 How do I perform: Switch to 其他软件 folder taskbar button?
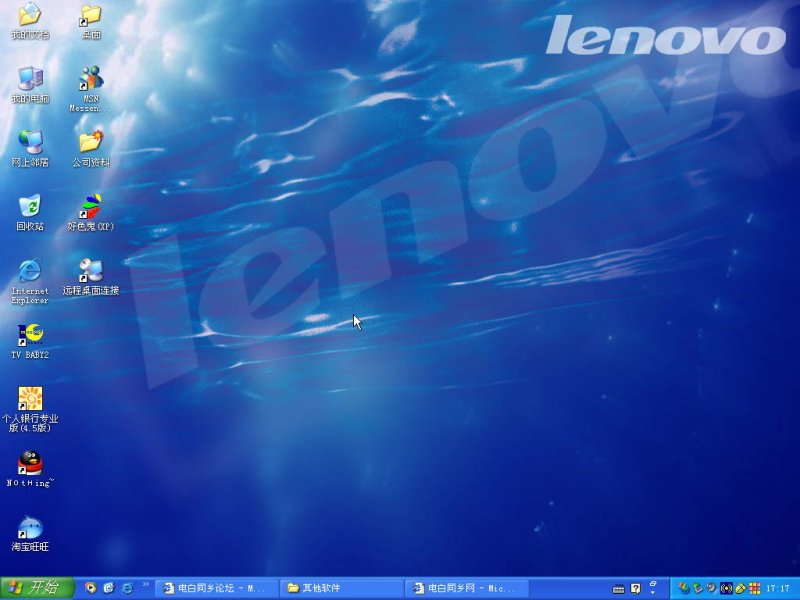(341, 588)
